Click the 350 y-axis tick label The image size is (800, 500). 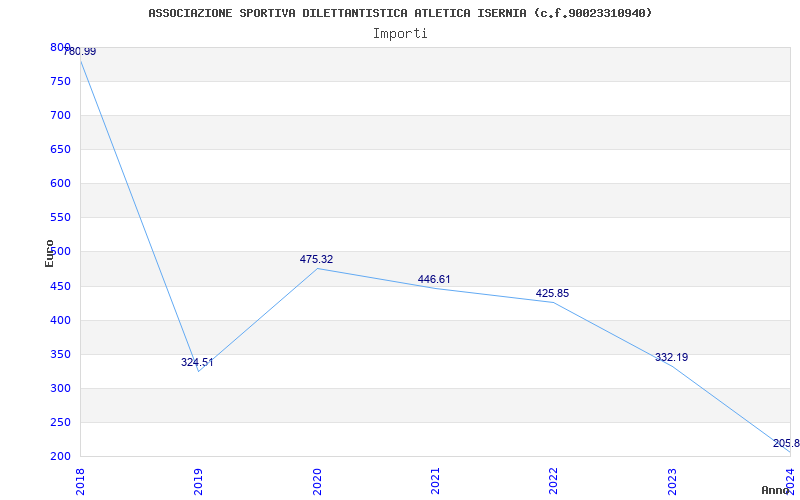point(60,355)
